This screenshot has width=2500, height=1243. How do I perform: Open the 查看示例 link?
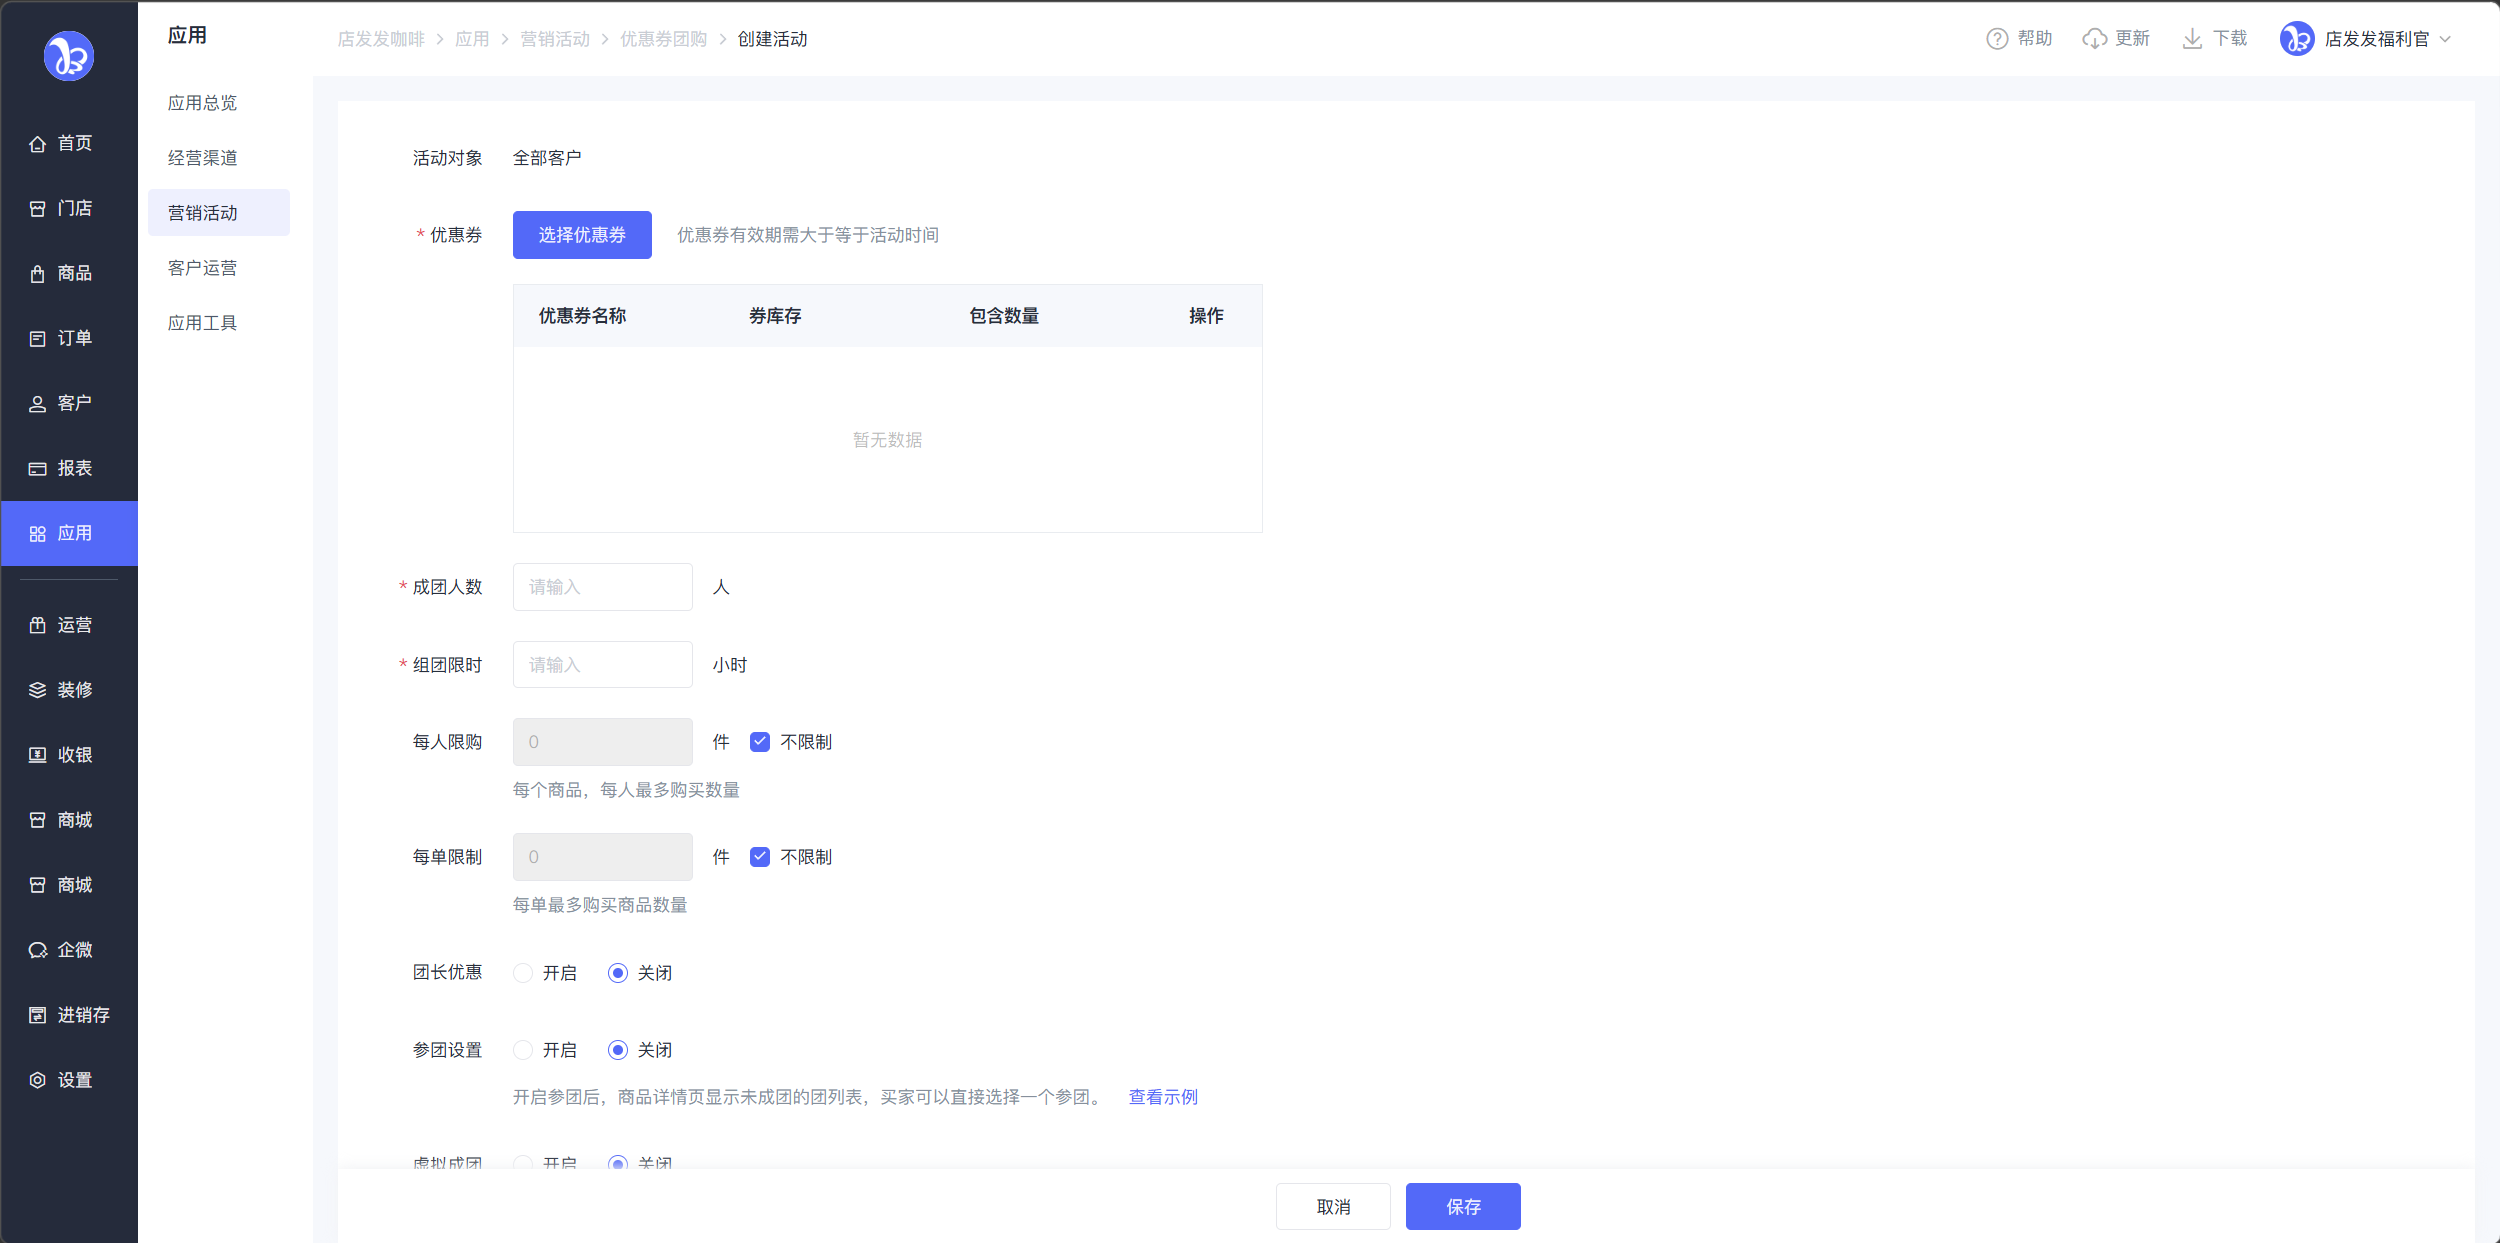point(1163,1097)
